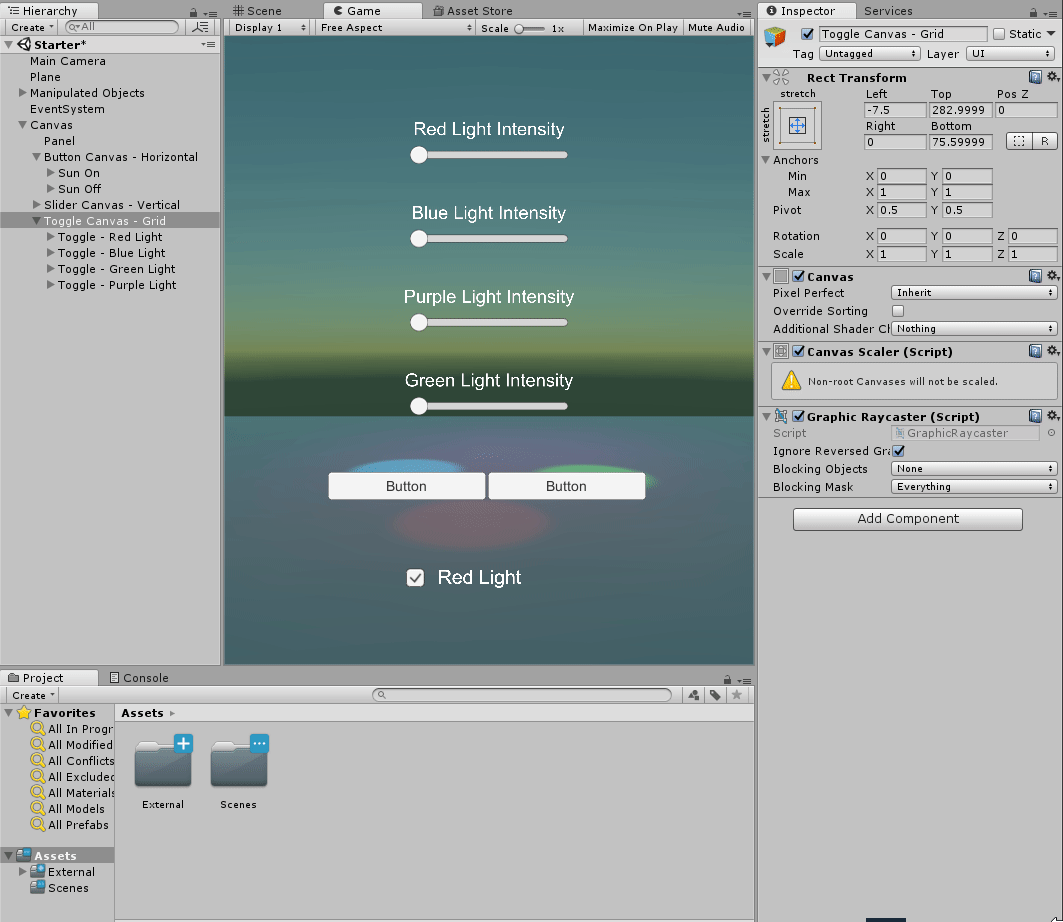Open the Rect Transform anchor presets box
Viewport: 1063px width, 922px height.
pos(797,125)
